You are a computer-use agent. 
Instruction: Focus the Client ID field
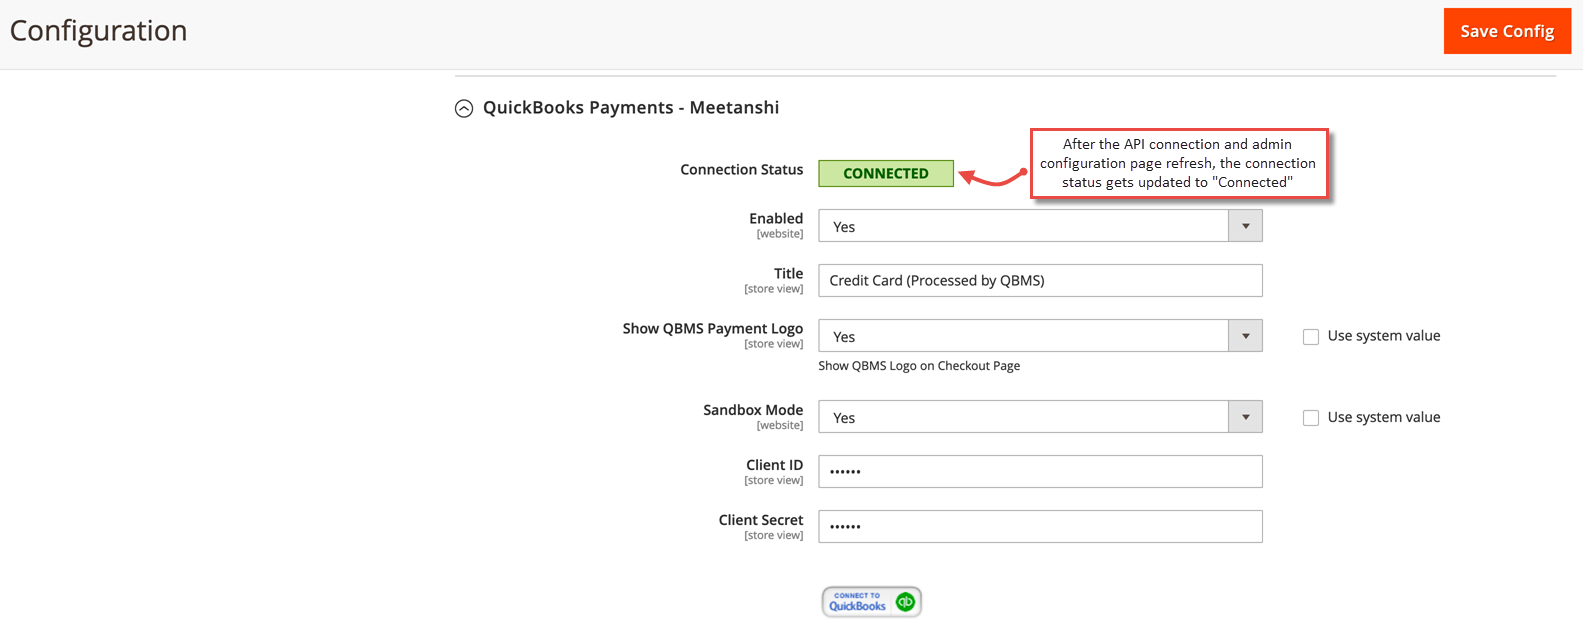click(1040, 471)
